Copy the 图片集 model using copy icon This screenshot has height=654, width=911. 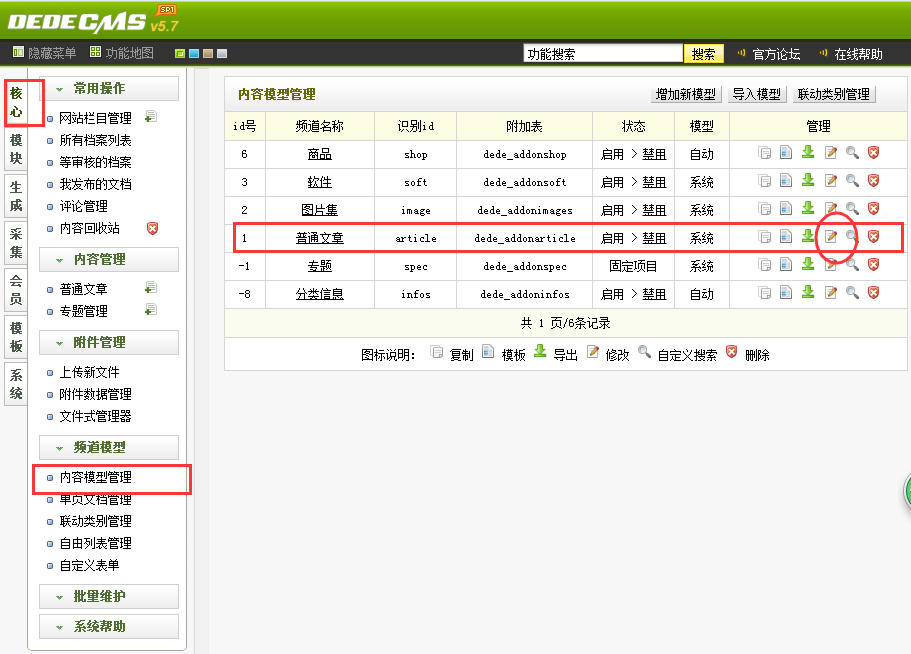click(x=765, y=209)
